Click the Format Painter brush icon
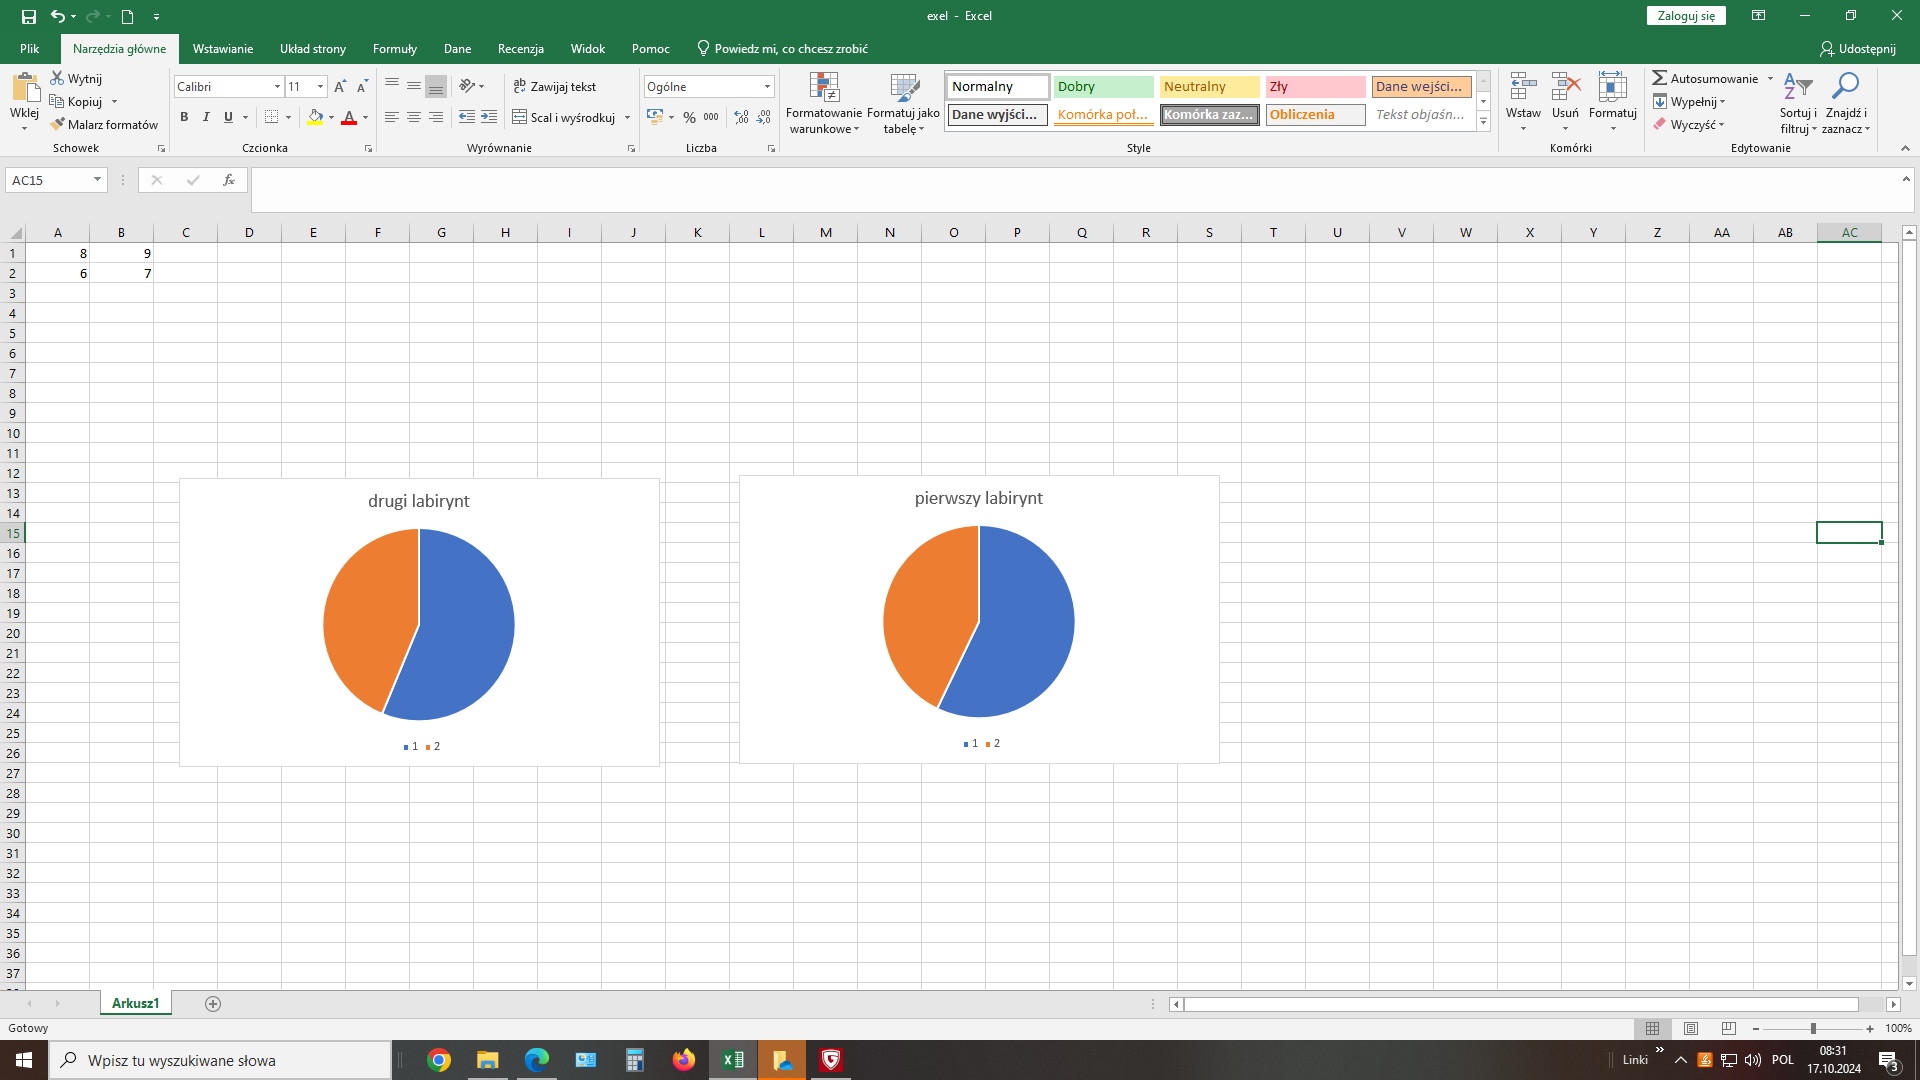 click(x=58, y=125)
